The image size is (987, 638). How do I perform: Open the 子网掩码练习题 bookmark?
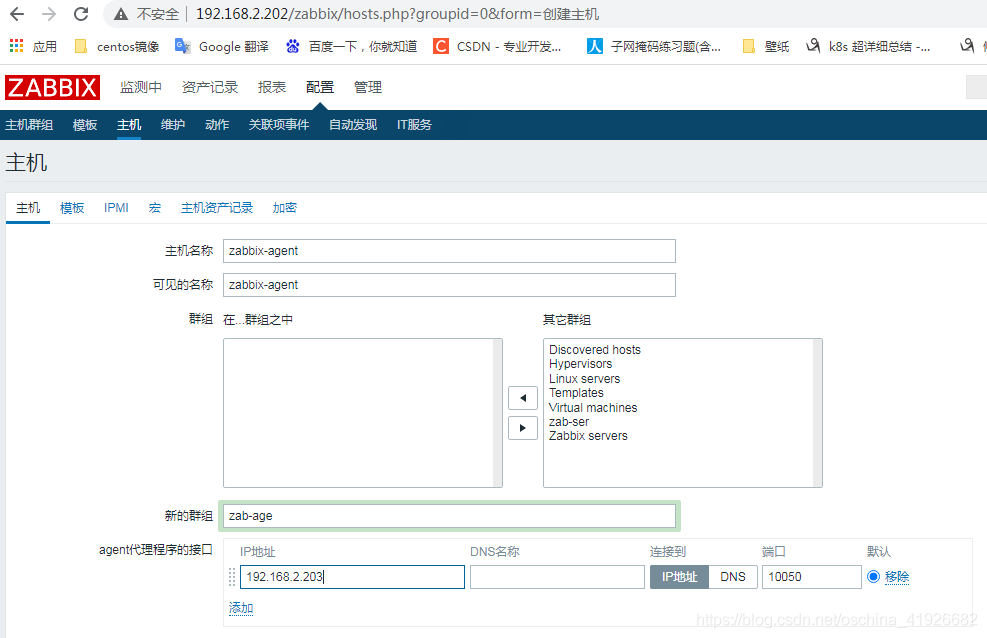click(654, 46)
